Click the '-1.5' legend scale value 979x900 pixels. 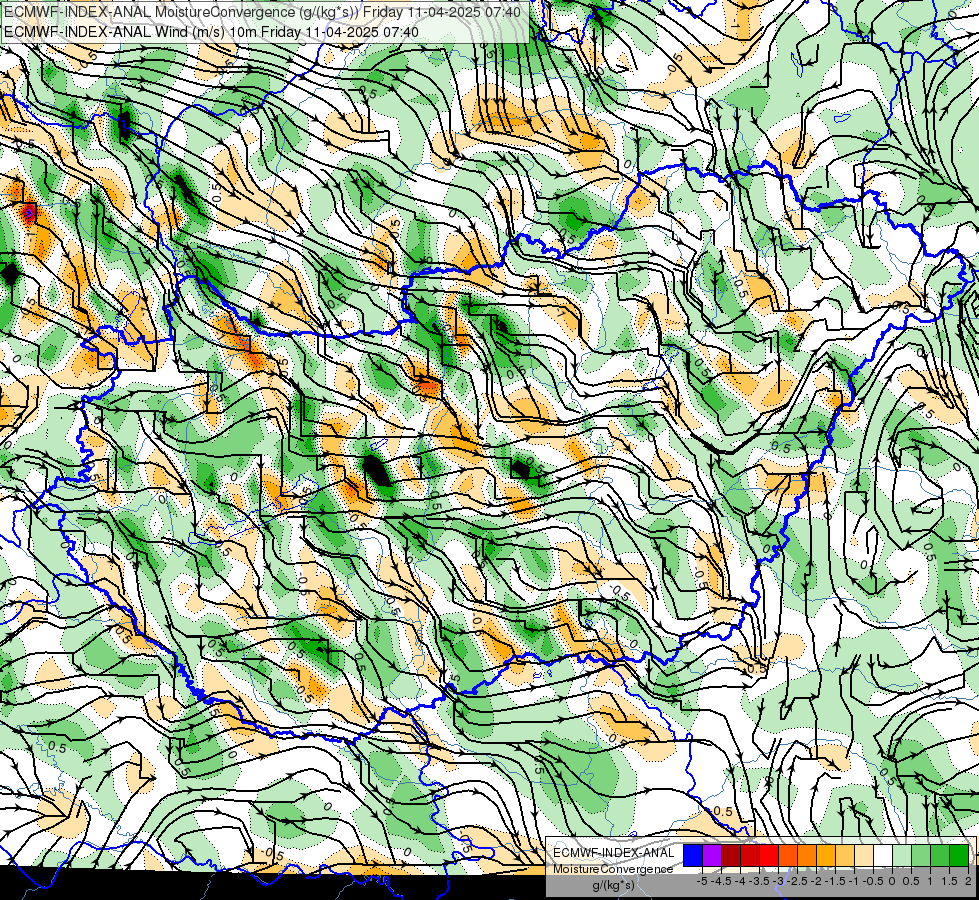[x=834, y=881]
